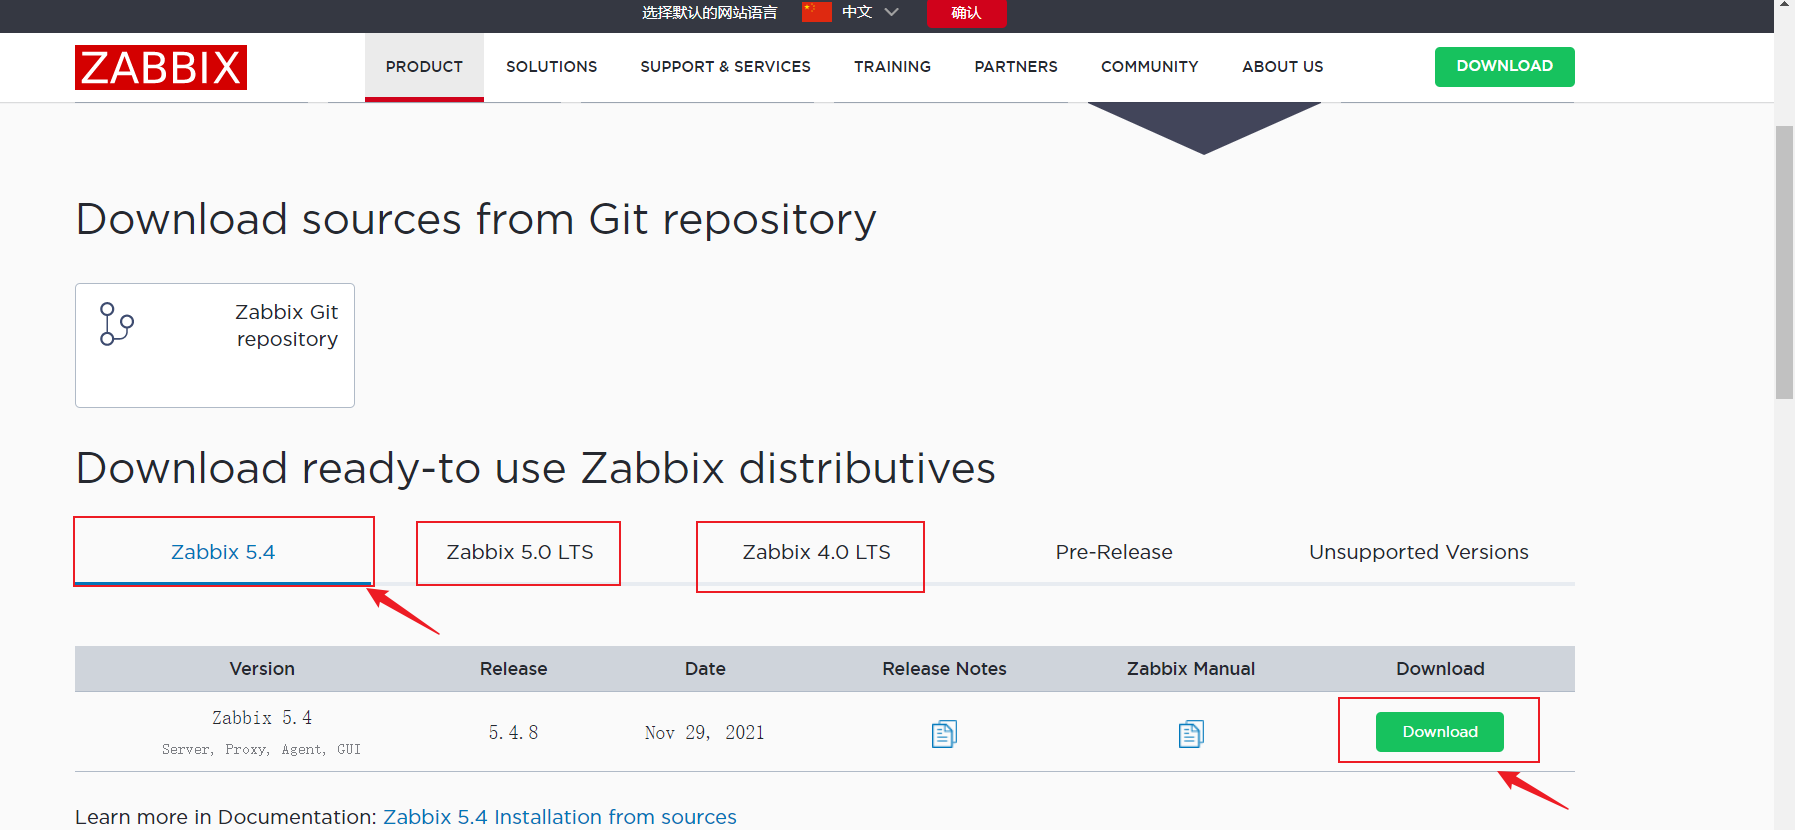Open the Zabbix Git repository card
Screen dimensions: 1795x830
coord(215,345)
